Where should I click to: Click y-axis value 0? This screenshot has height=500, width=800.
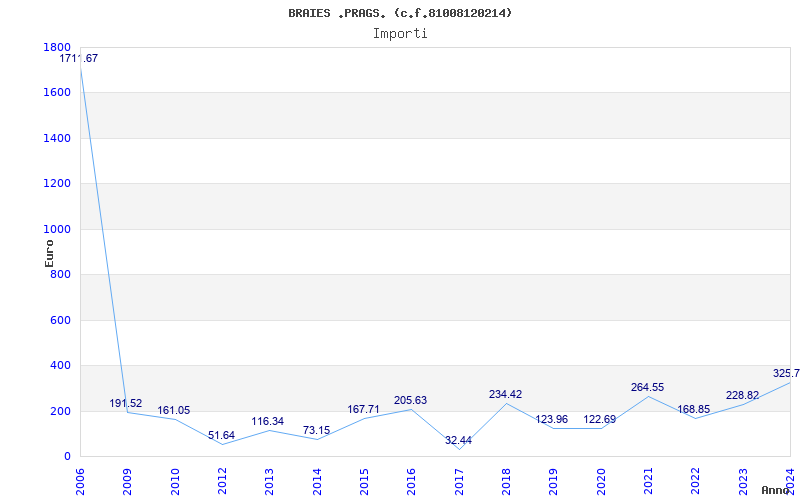coord(67,457)
